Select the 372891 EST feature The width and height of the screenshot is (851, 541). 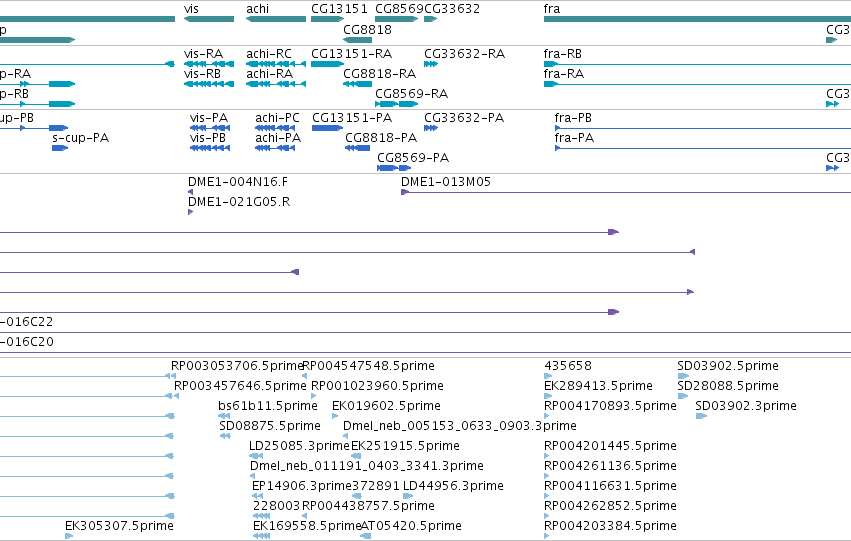(x=357, y=497)
